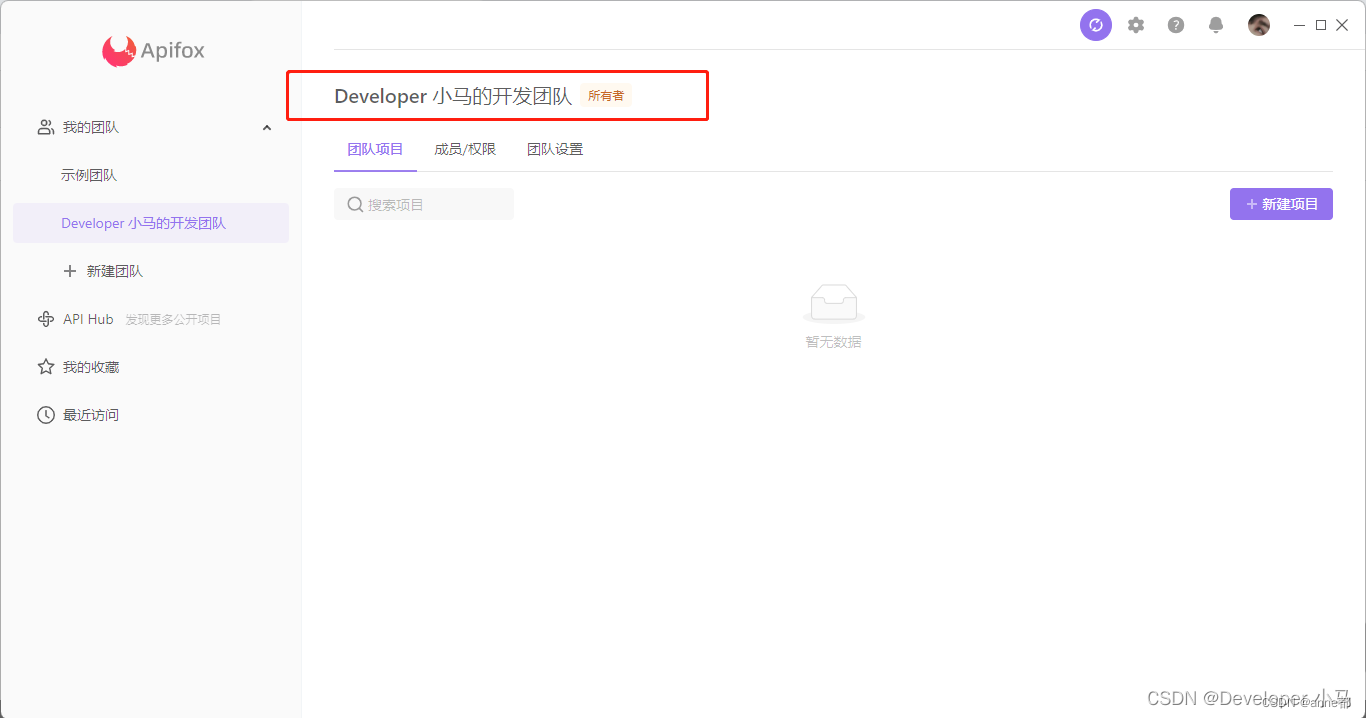The height and width of the screenshot is (718, 1366).
Task: Click the search magnifier icon
Action: (x=355, y=204)
